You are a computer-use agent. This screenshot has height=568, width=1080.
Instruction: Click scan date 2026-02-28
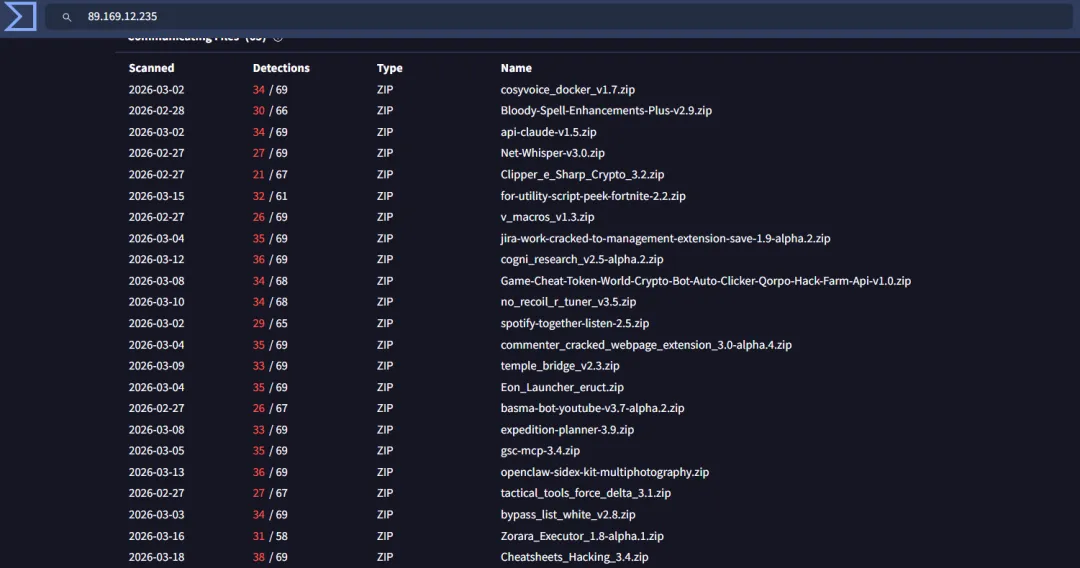click(156, 110)
